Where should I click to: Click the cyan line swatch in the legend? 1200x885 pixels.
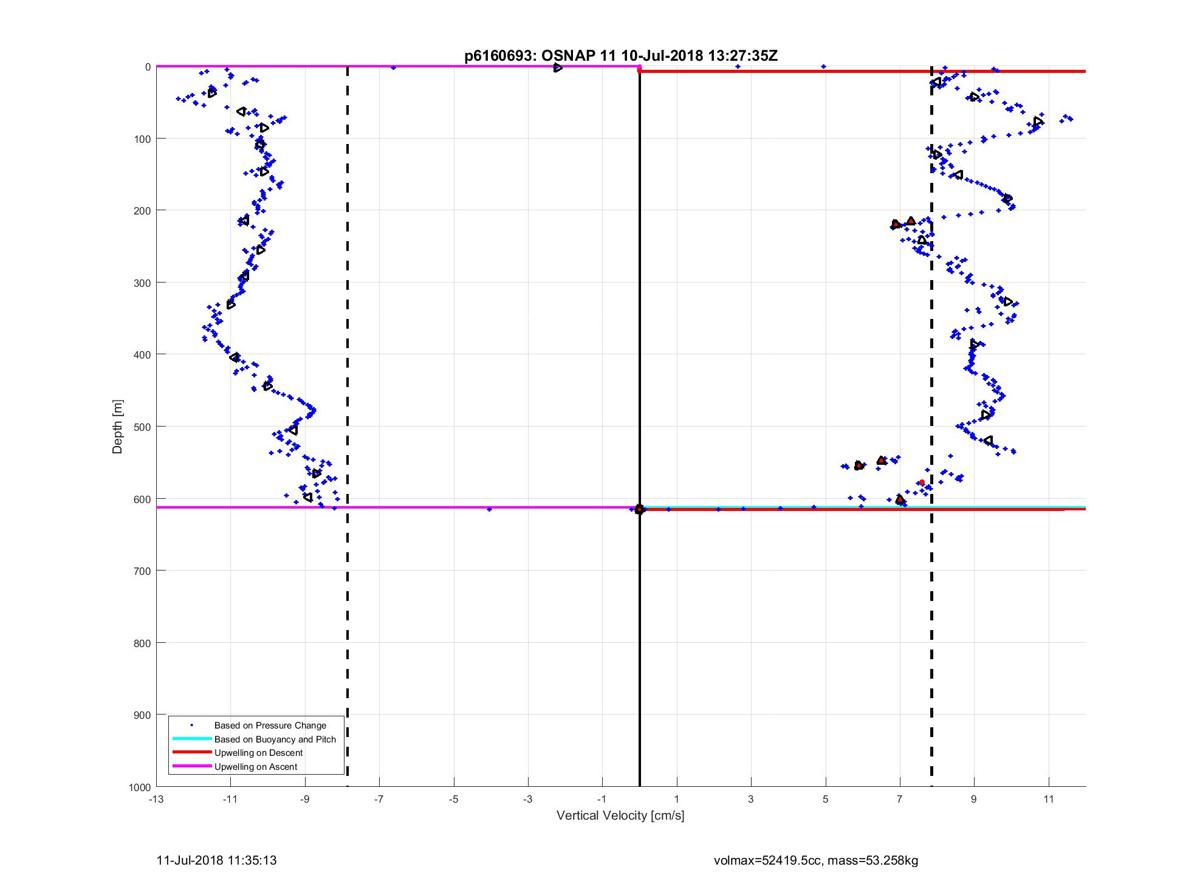click(x=191, y=739)
